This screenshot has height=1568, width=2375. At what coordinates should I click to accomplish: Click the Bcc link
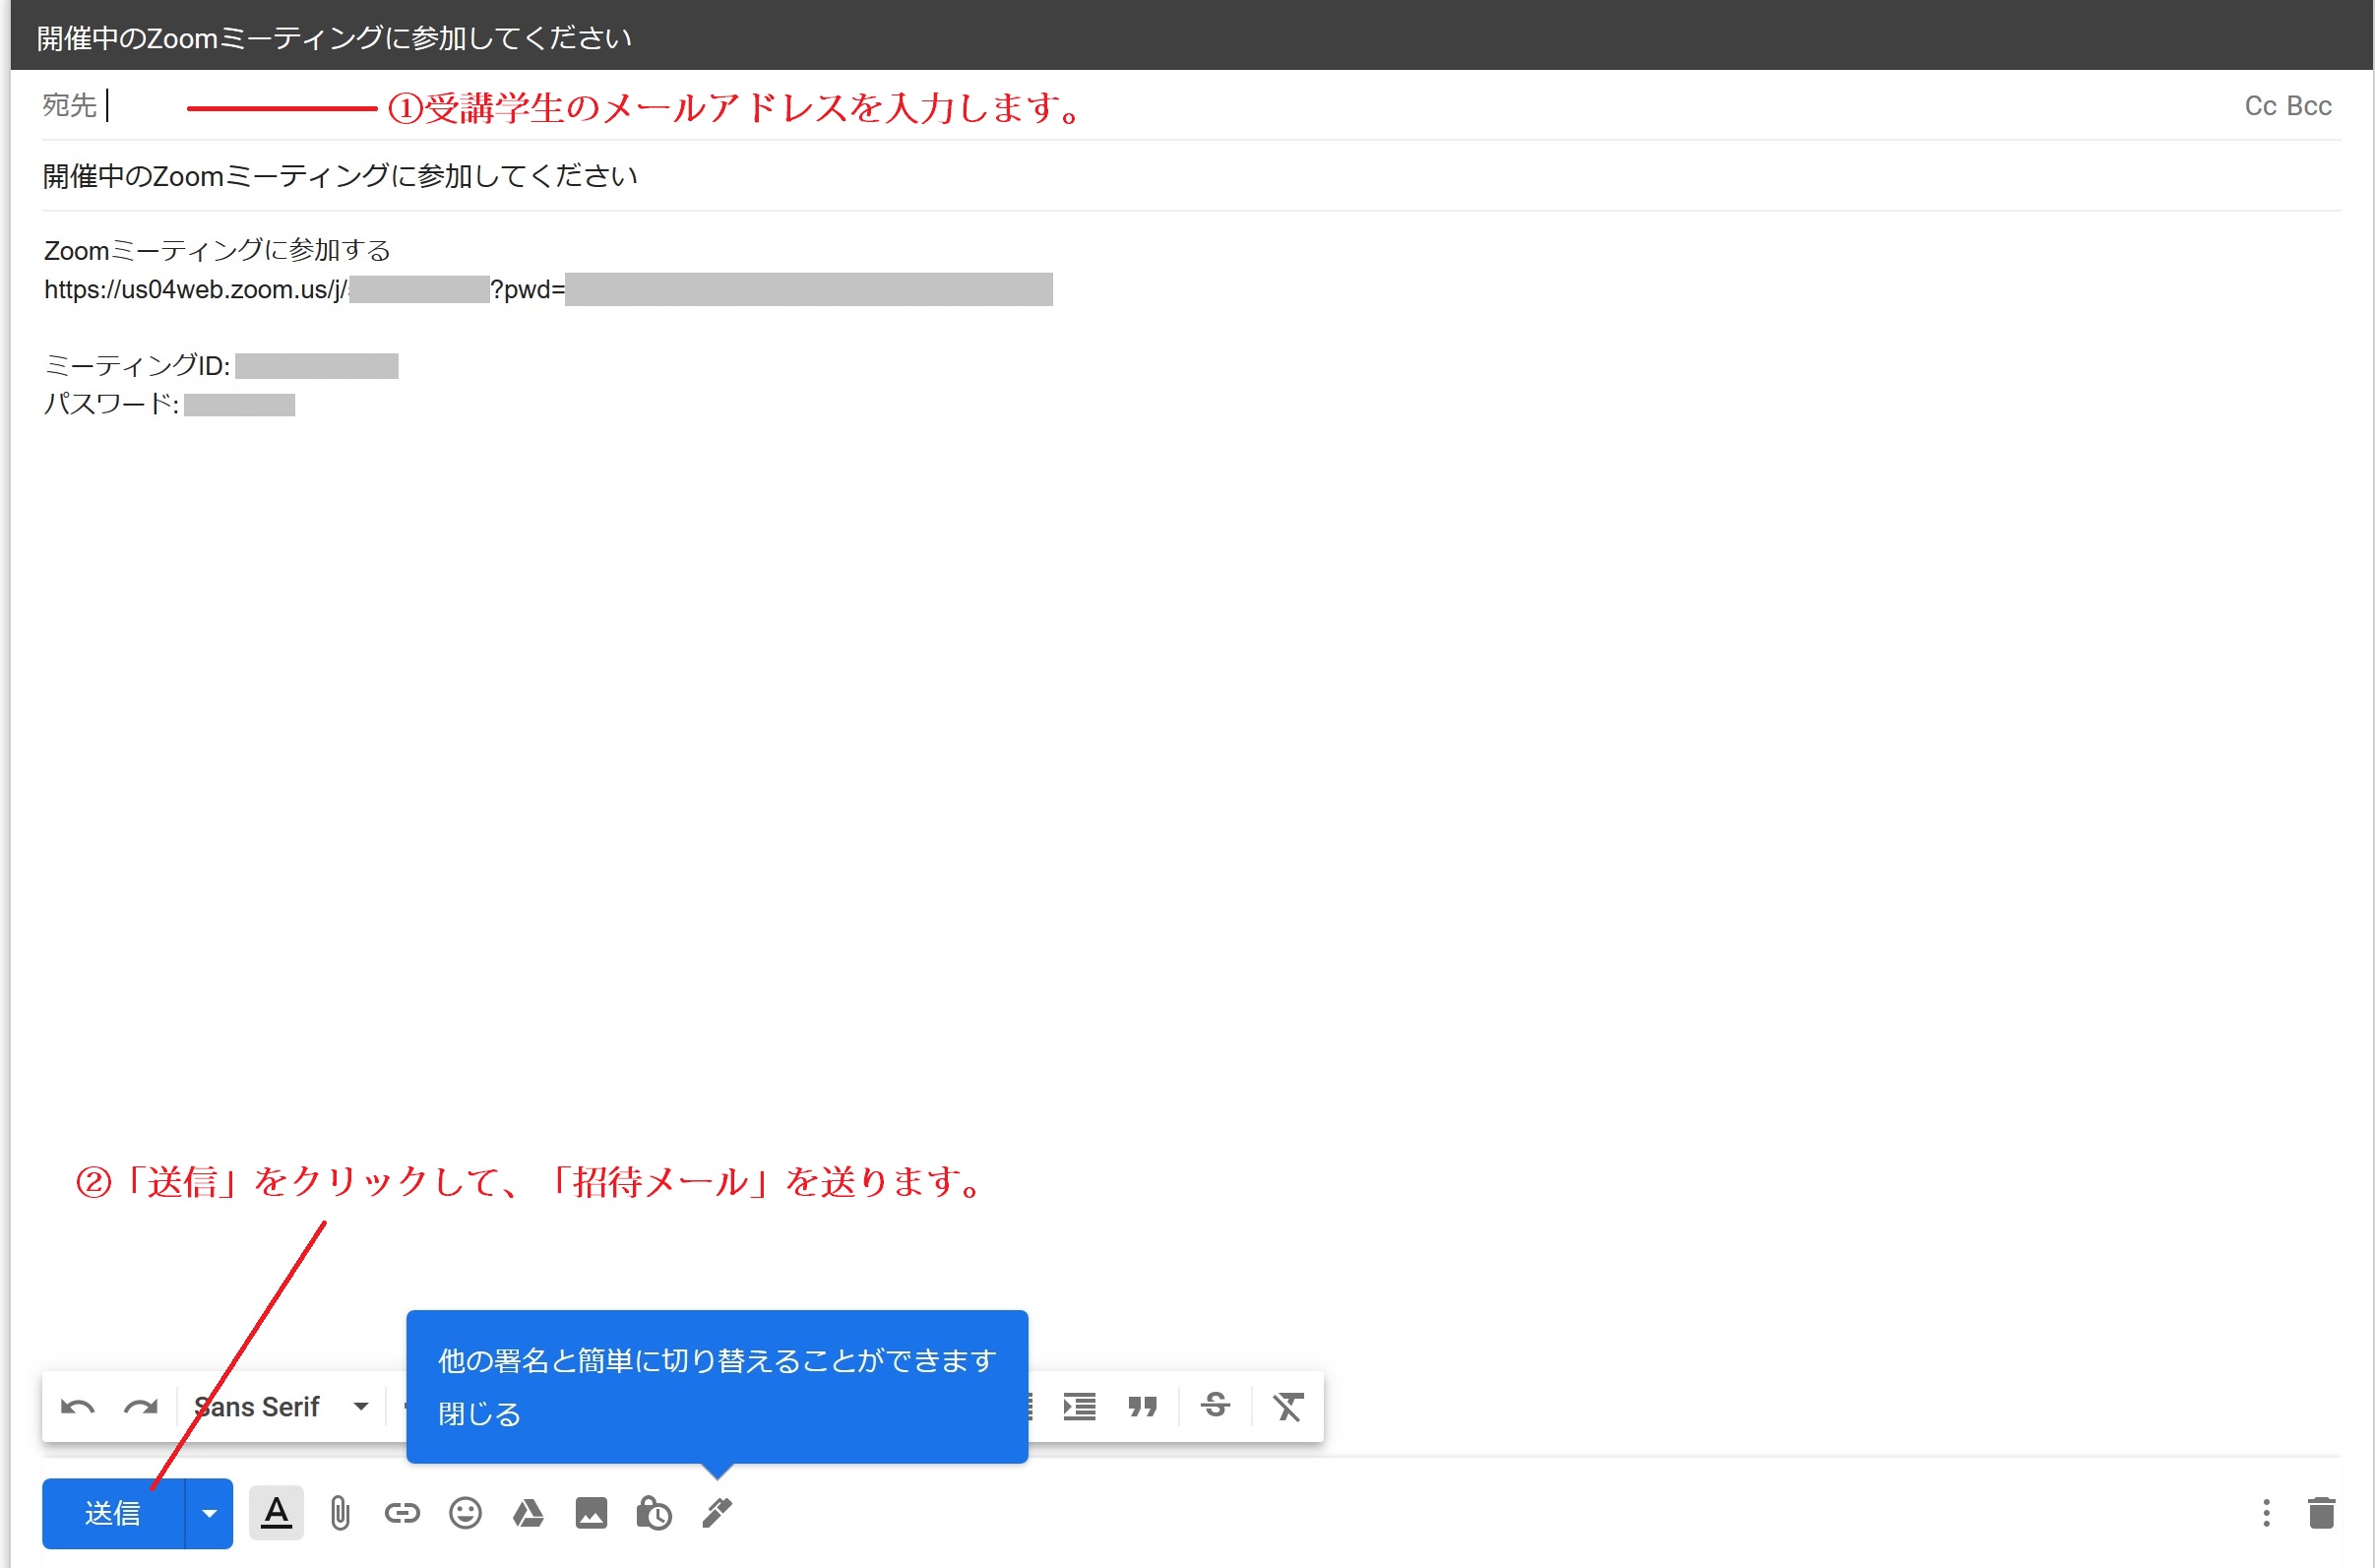(x=2309, y=106)
